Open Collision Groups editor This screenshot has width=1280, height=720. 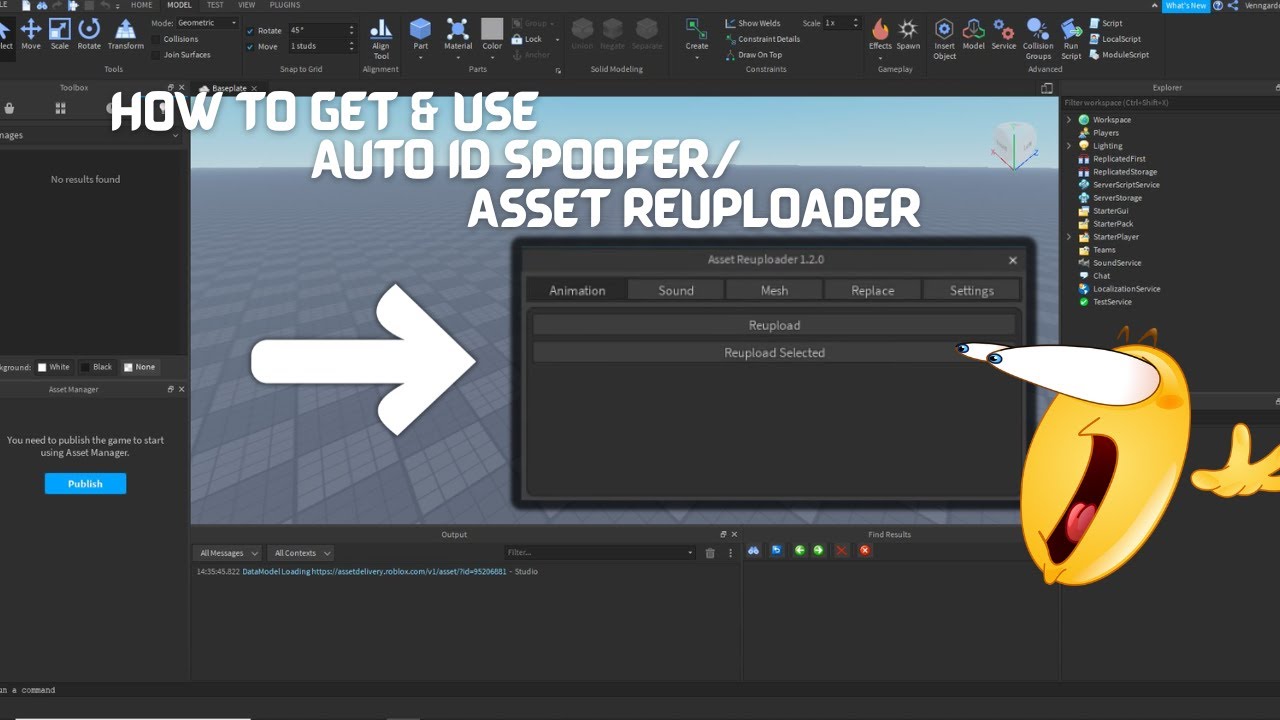click(x=1038, y=38)
